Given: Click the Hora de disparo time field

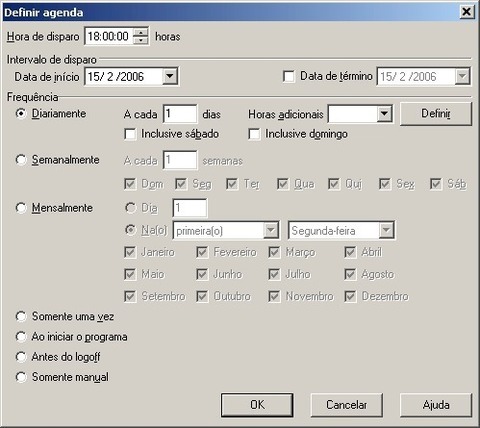Looking at the screenshot, I should click(109, 36).
